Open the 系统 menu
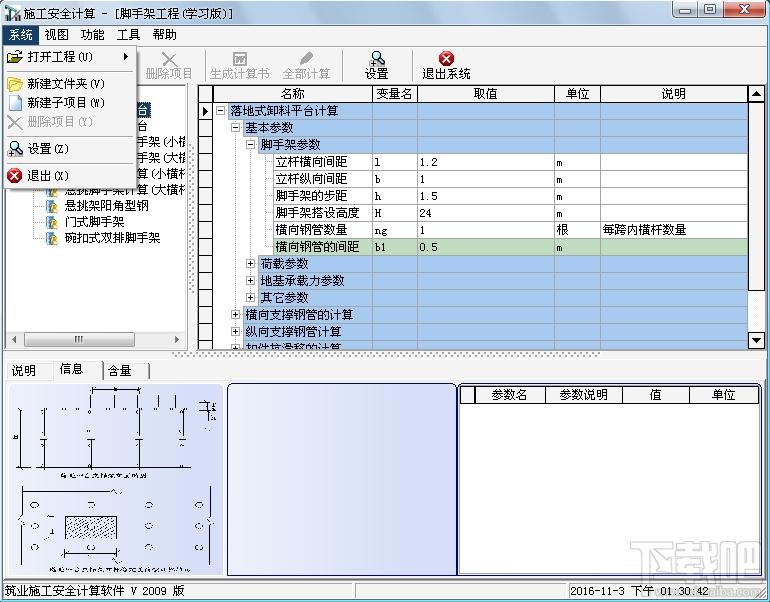Image resolution: width=770 pixels, height=602 pixels. (21, 35)
